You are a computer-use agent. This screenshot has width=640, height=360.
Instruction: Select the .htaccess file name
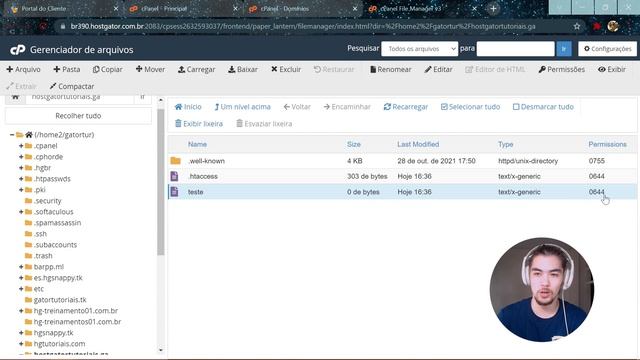pyautogui.click(x=203, y=176)
